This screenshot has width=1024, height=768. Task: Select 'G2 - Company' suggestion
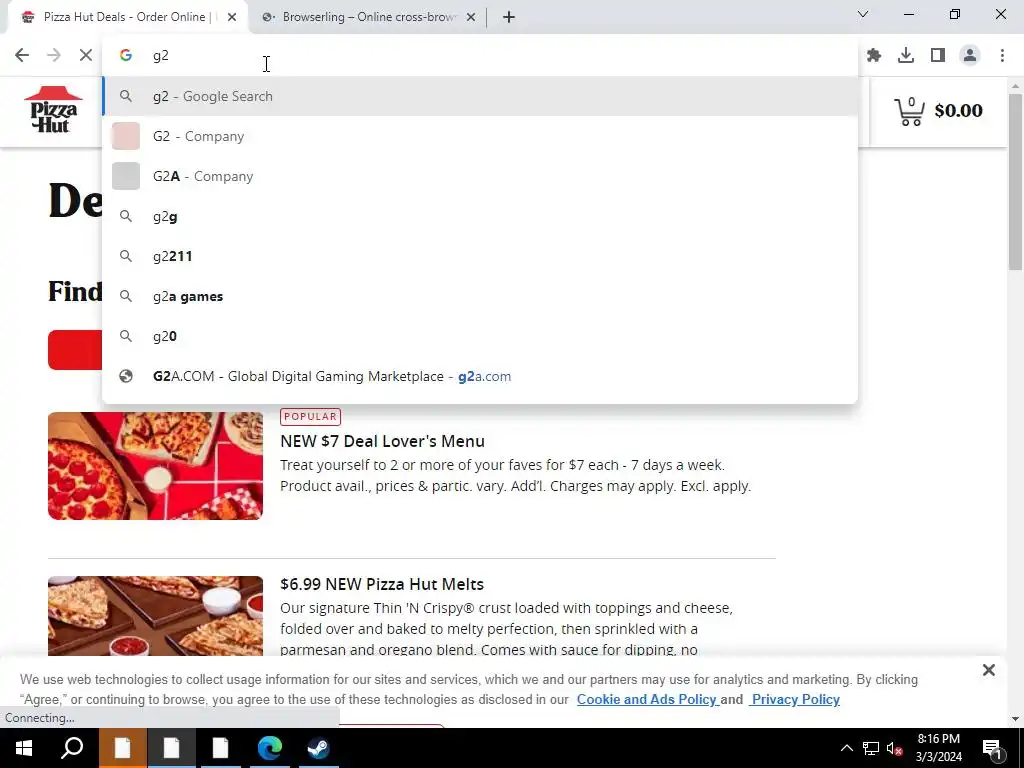coord(480,136)
